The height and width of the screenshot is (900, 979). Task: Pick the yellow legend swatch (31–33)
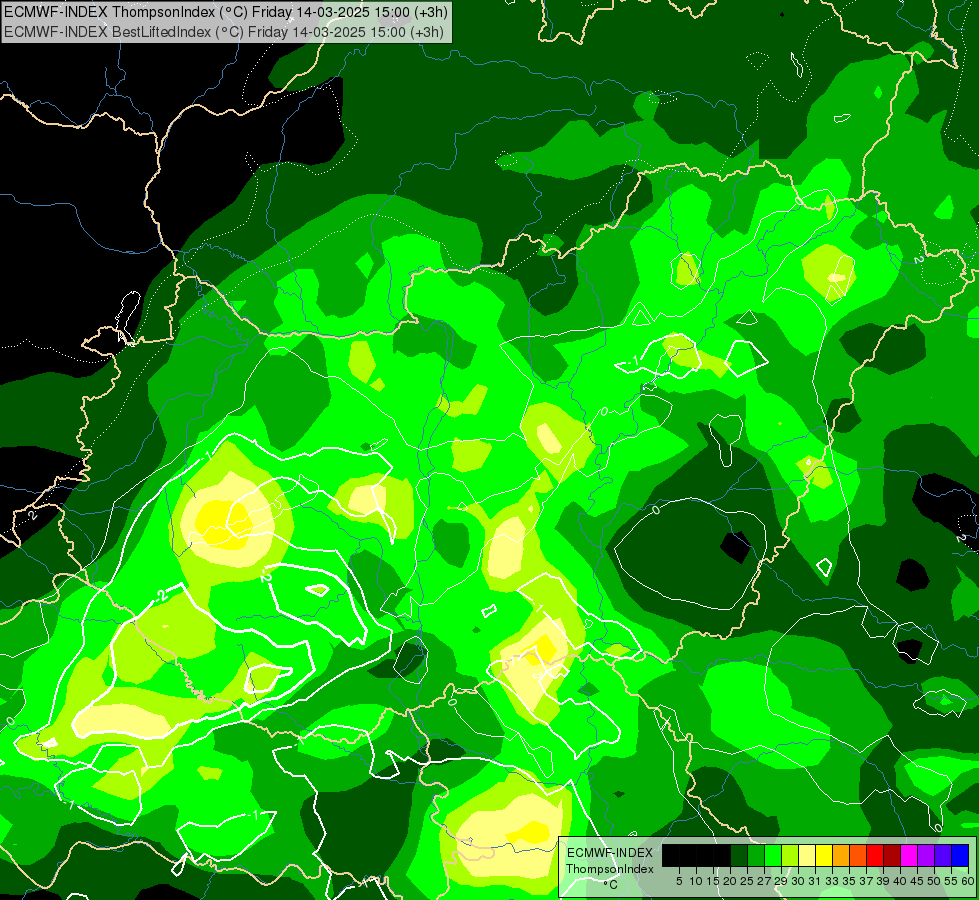[x=824, y=856]
